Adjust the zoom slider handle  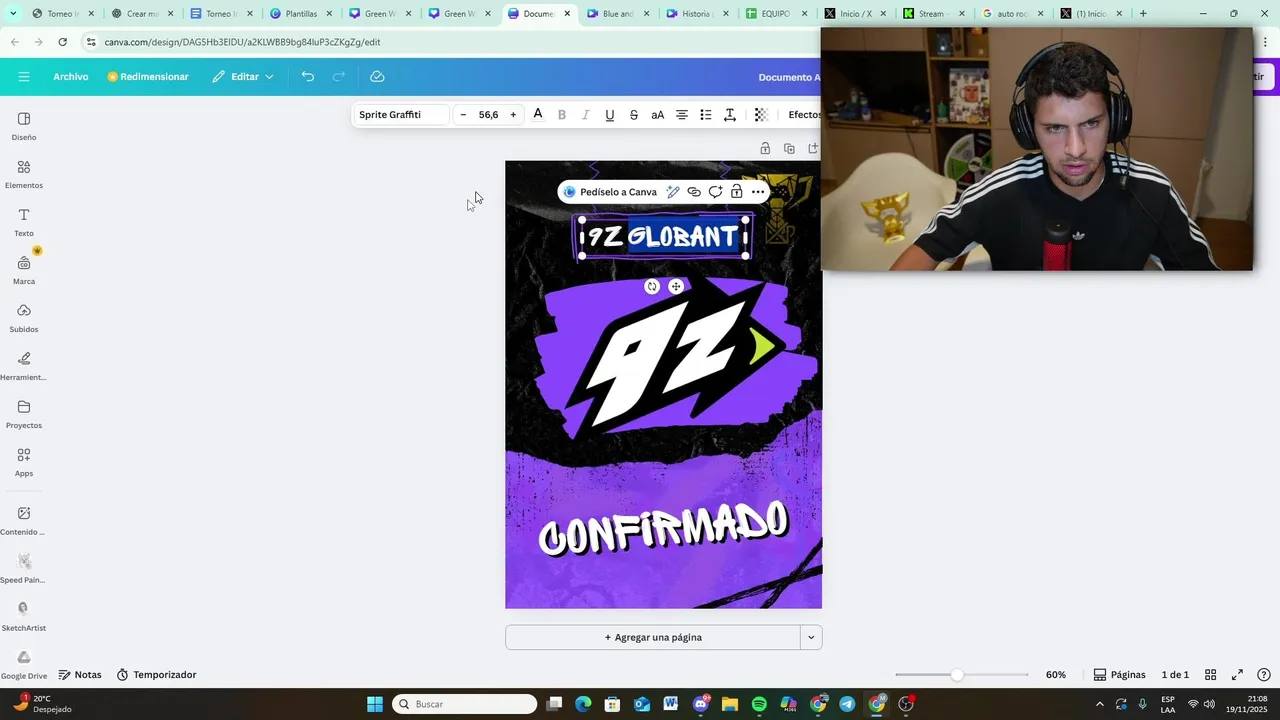point(957,675)
